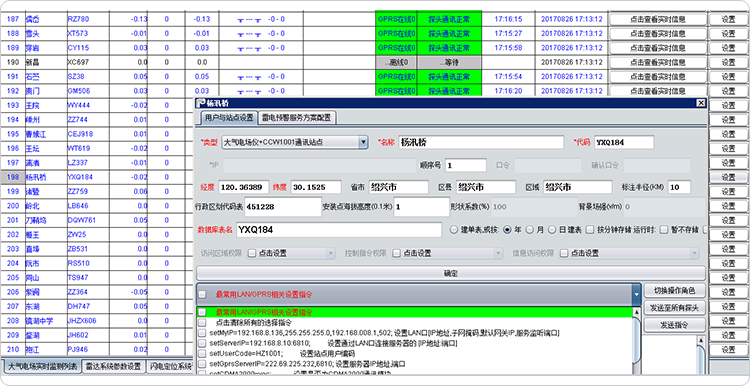Open the 类型 station type dropdown
The image size is (750, 386).
click(363, 142)
